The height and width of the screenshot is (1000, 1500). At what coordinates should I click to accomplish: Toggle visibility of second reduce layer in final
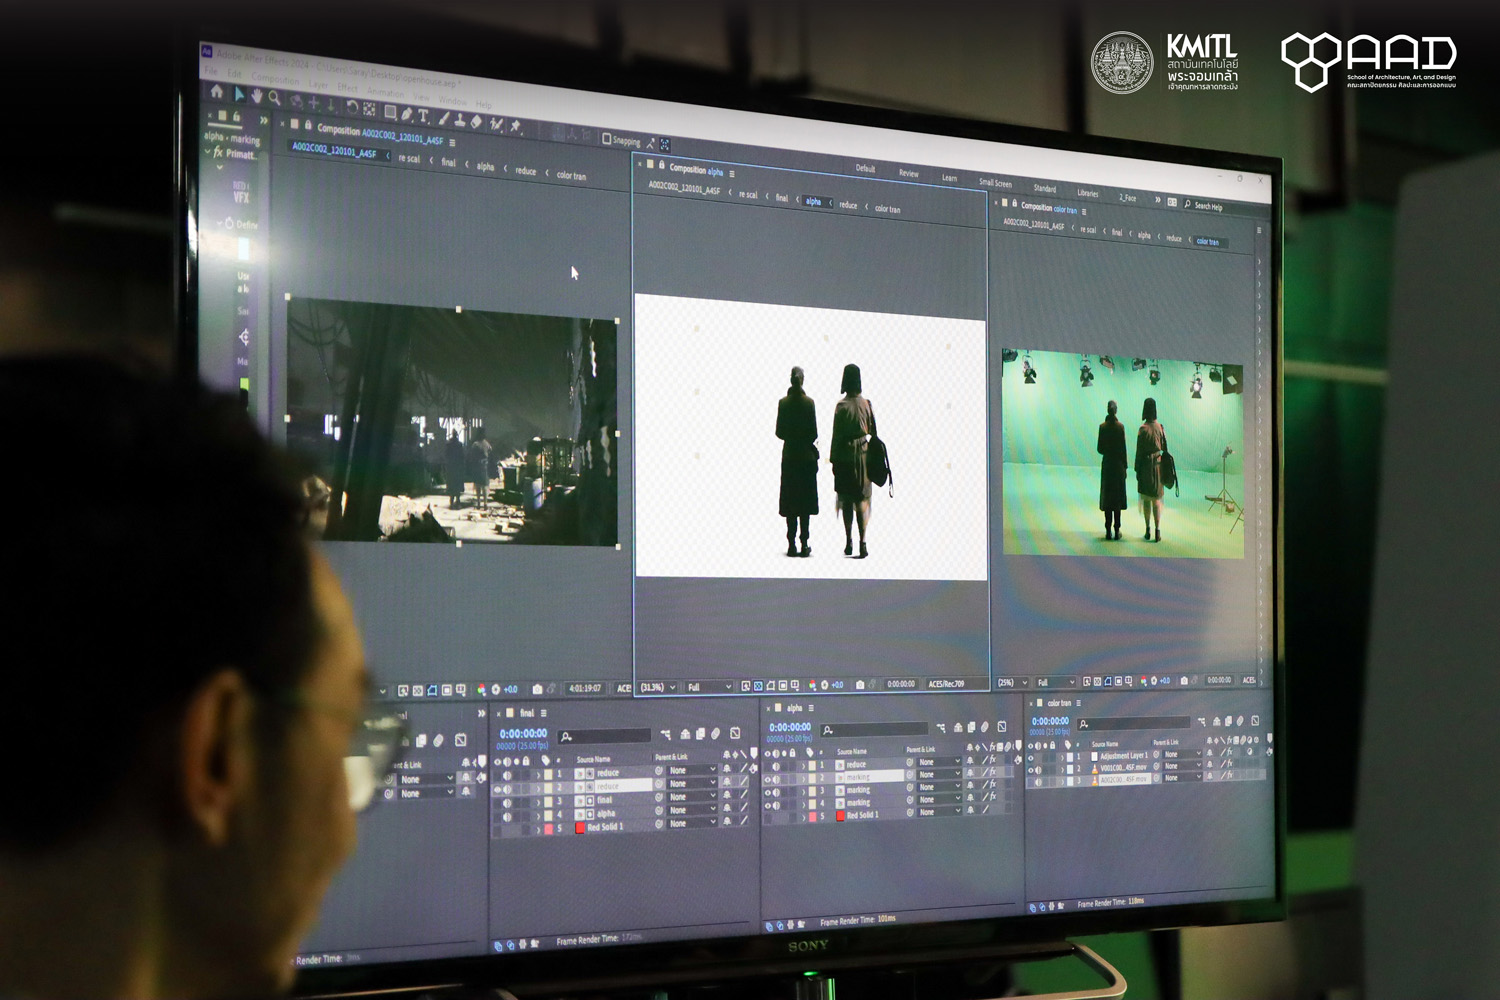click(498, 788)
